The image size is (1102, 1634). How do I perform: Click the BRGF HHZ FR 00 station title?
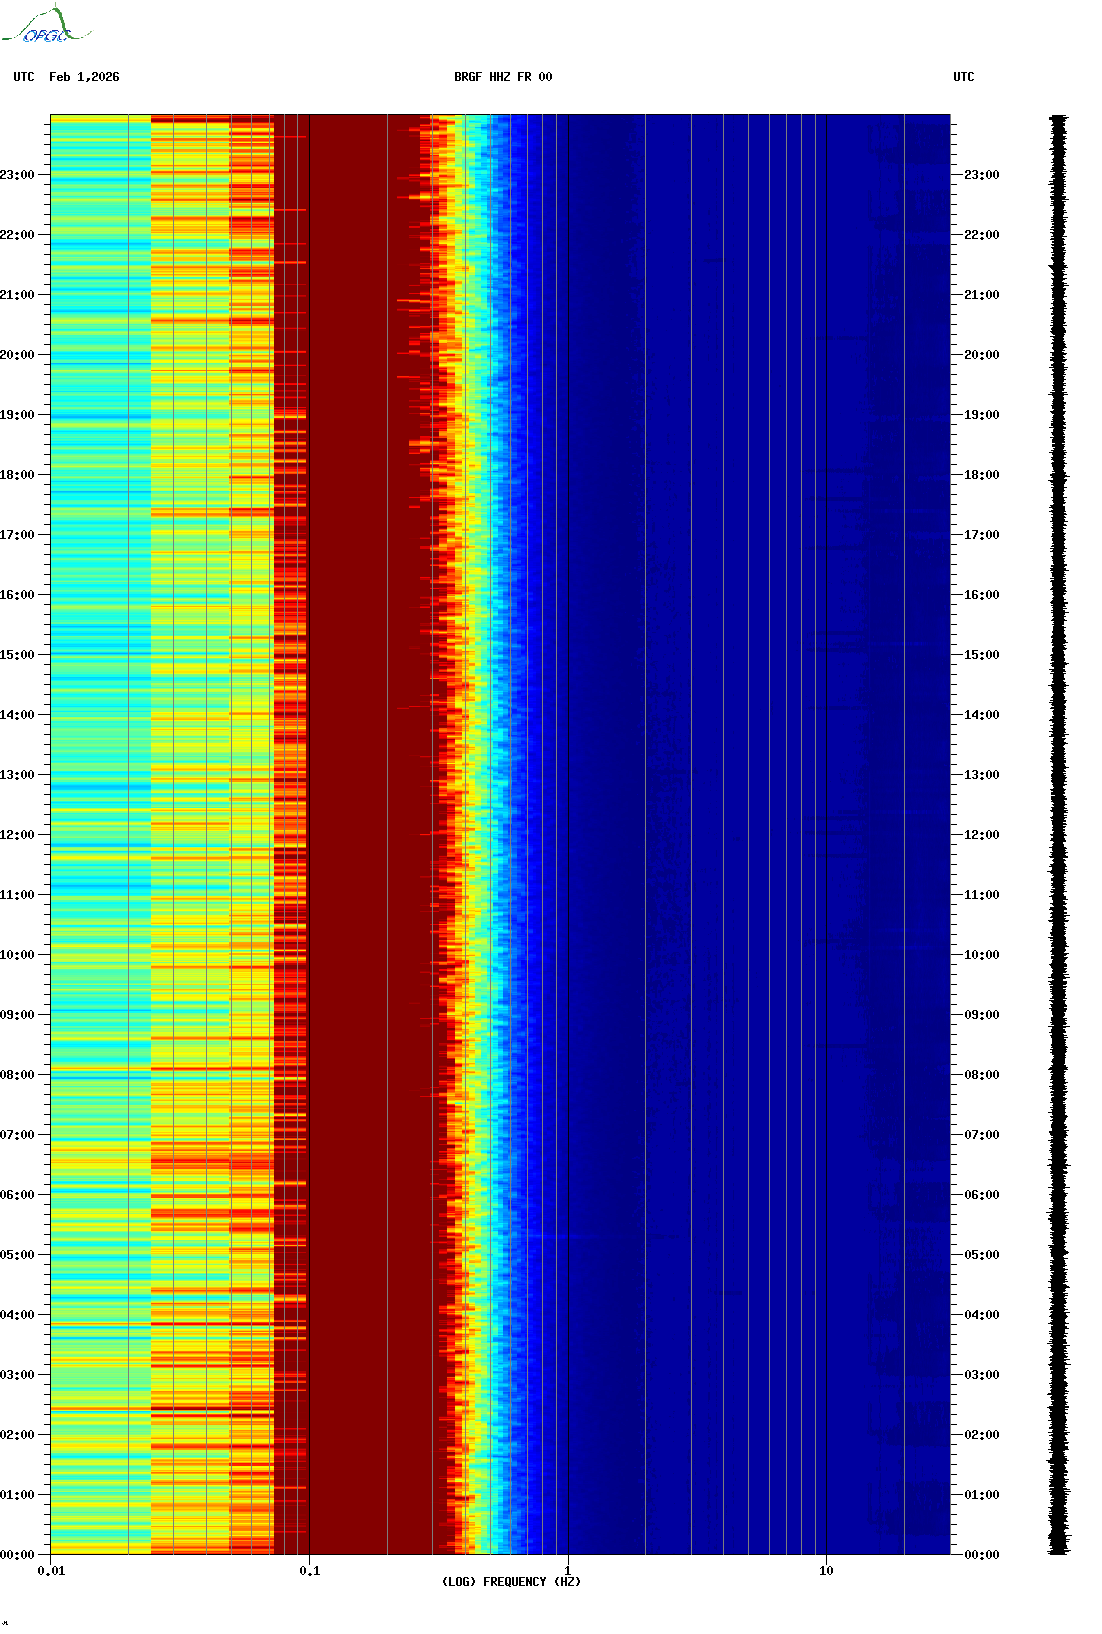pos(502,77)
